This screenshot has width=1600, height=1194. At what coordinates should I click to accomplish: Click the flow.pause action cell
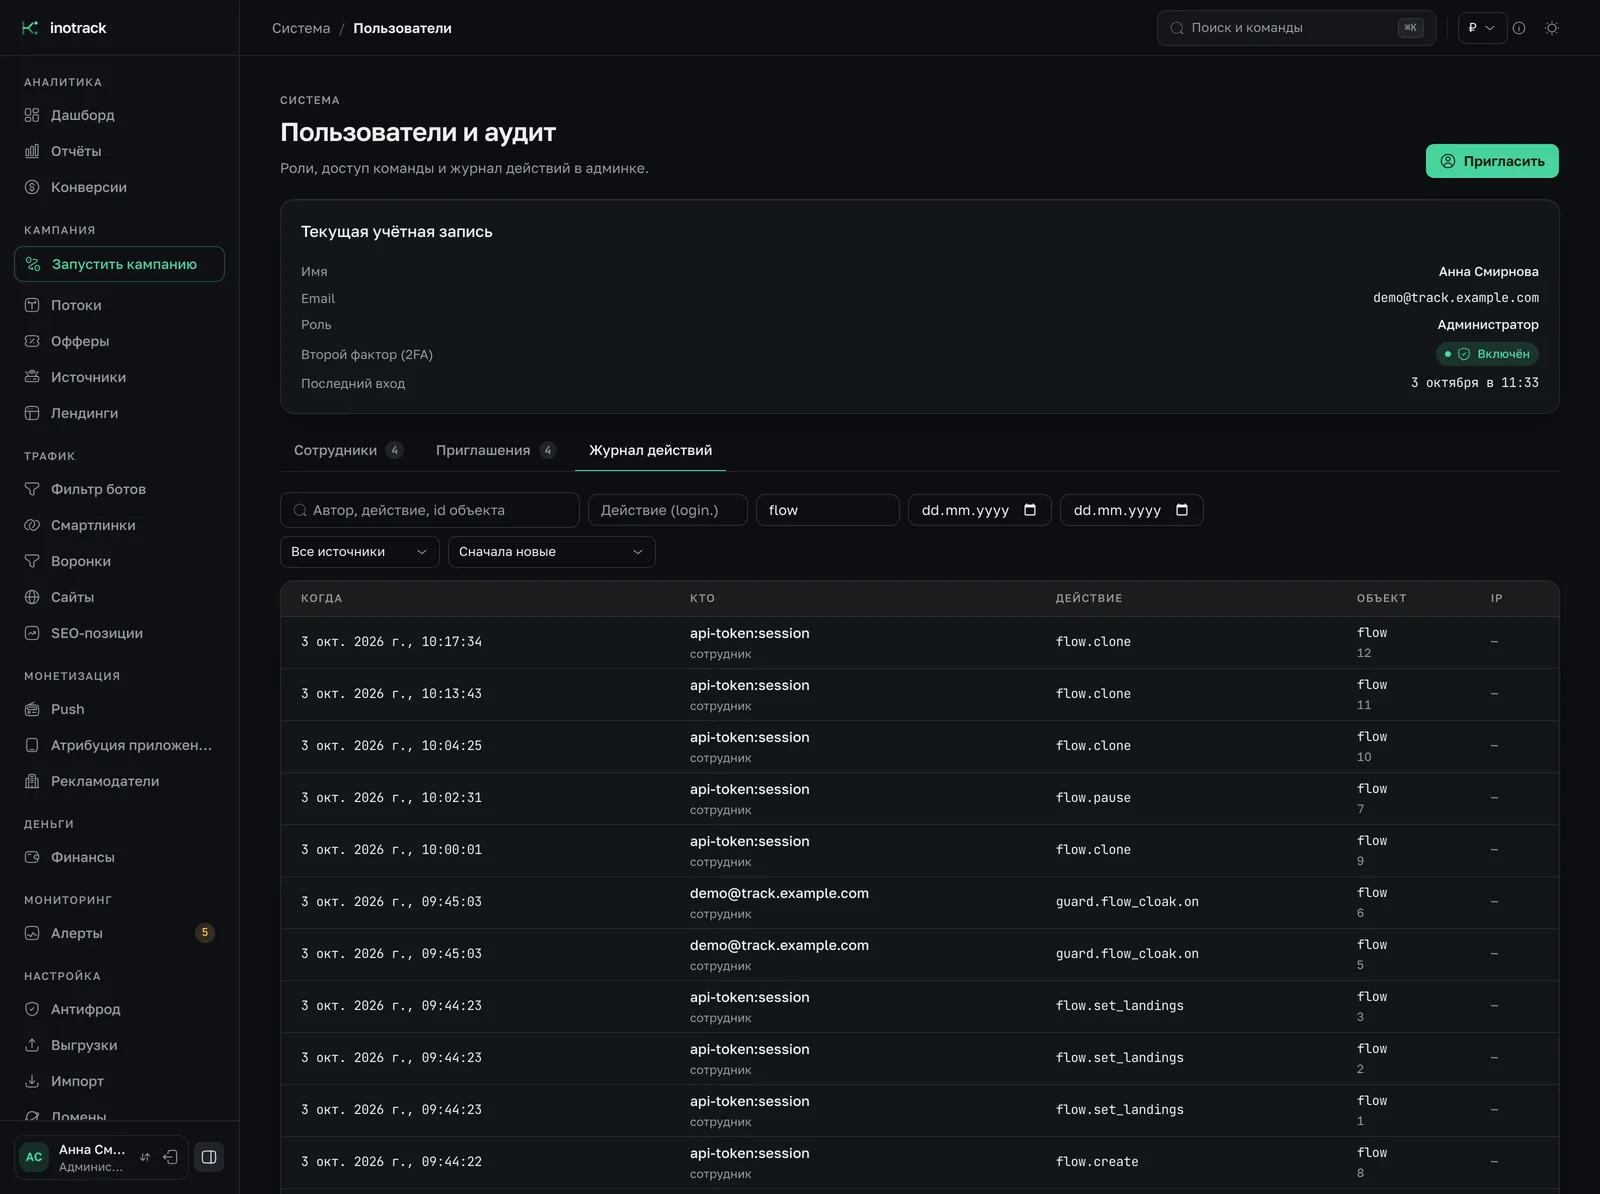(1093, 798)
